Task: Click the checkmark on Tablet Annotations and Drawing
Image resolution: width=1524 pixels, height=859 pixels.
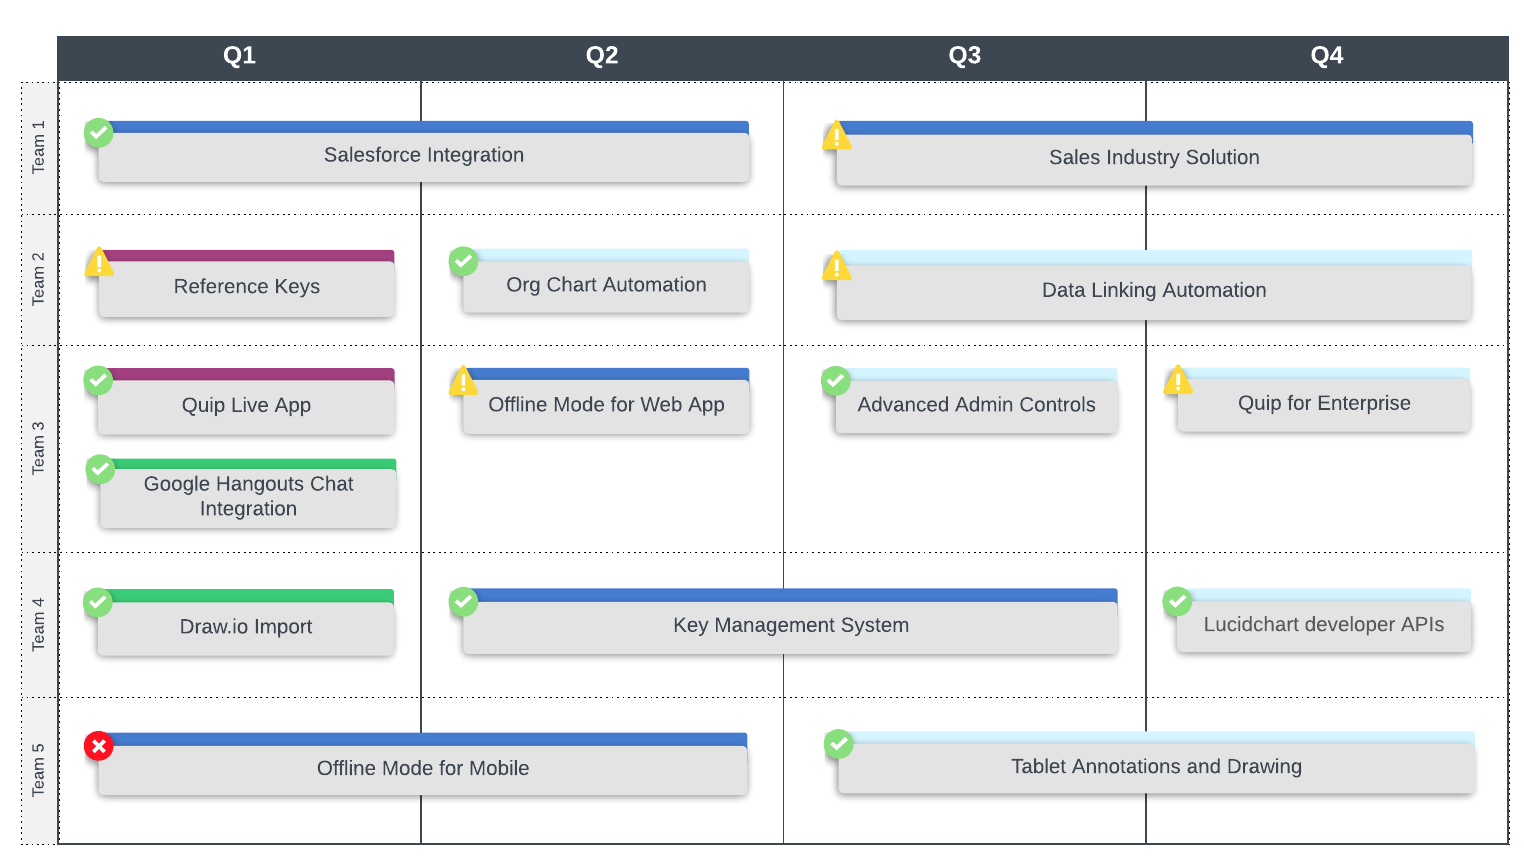Action: [x=838, y=744]
